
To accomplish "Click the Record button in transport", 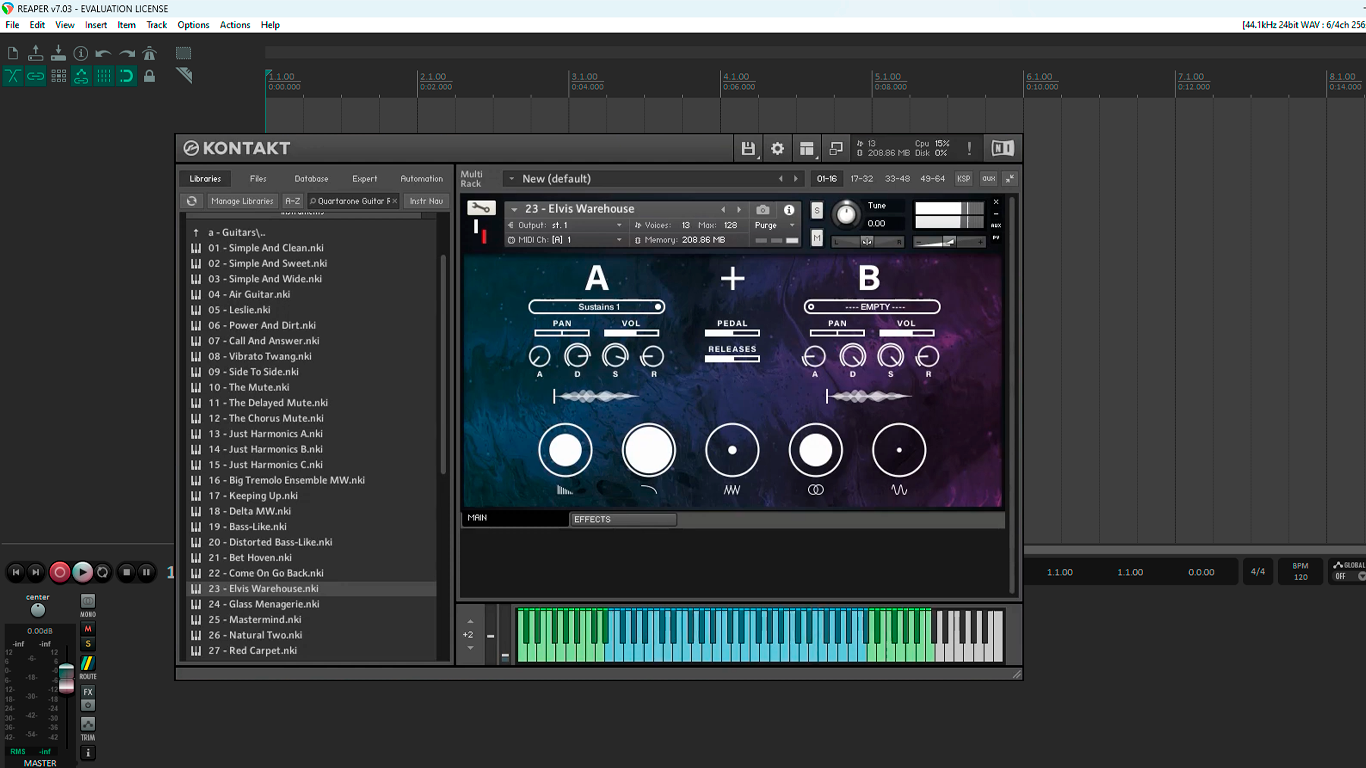I will click(x=60, y=572).
